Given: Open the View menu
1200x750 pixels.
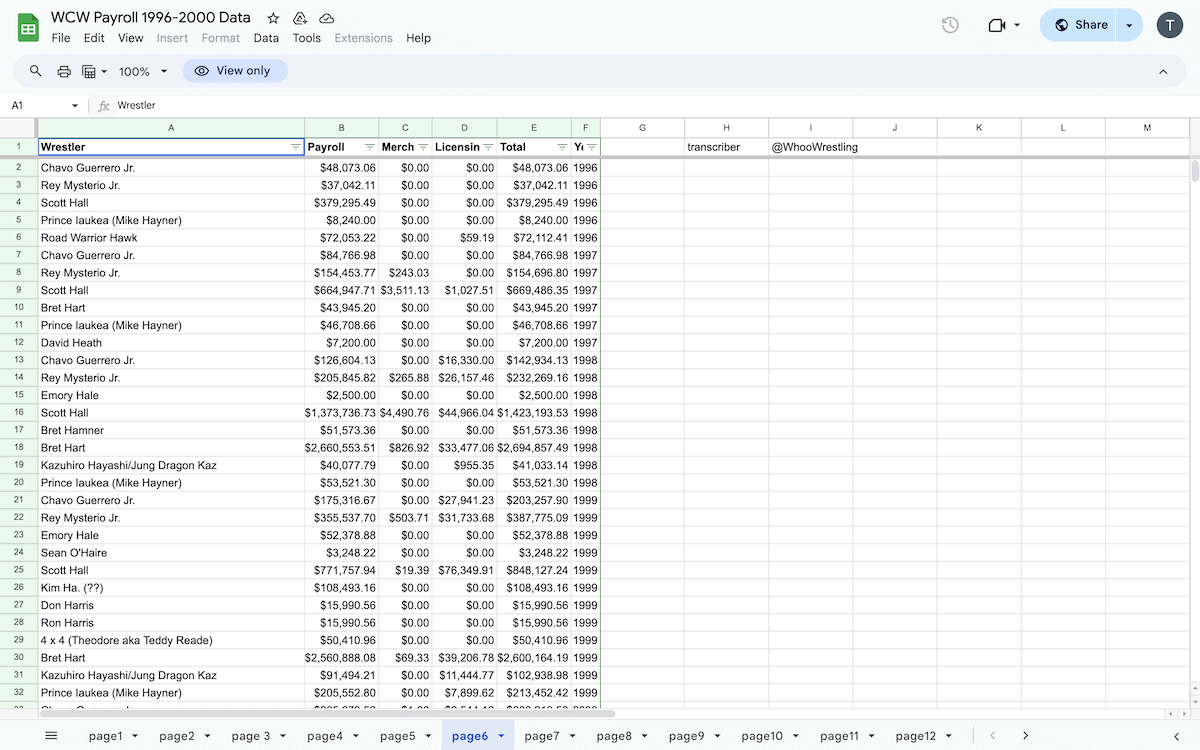Looking at the screenshot, I should coord(131,38).
